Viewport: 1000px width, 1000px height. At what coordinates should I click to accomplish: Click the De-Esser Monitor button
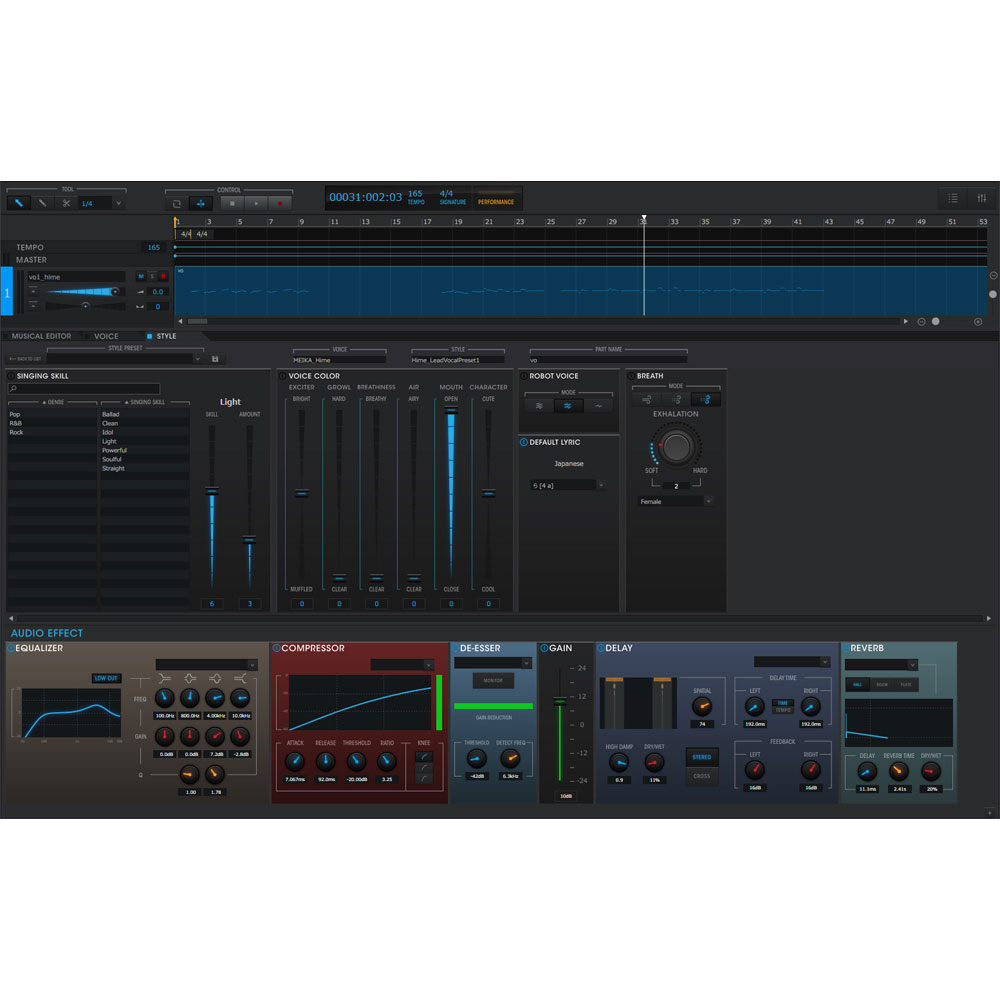493,680
